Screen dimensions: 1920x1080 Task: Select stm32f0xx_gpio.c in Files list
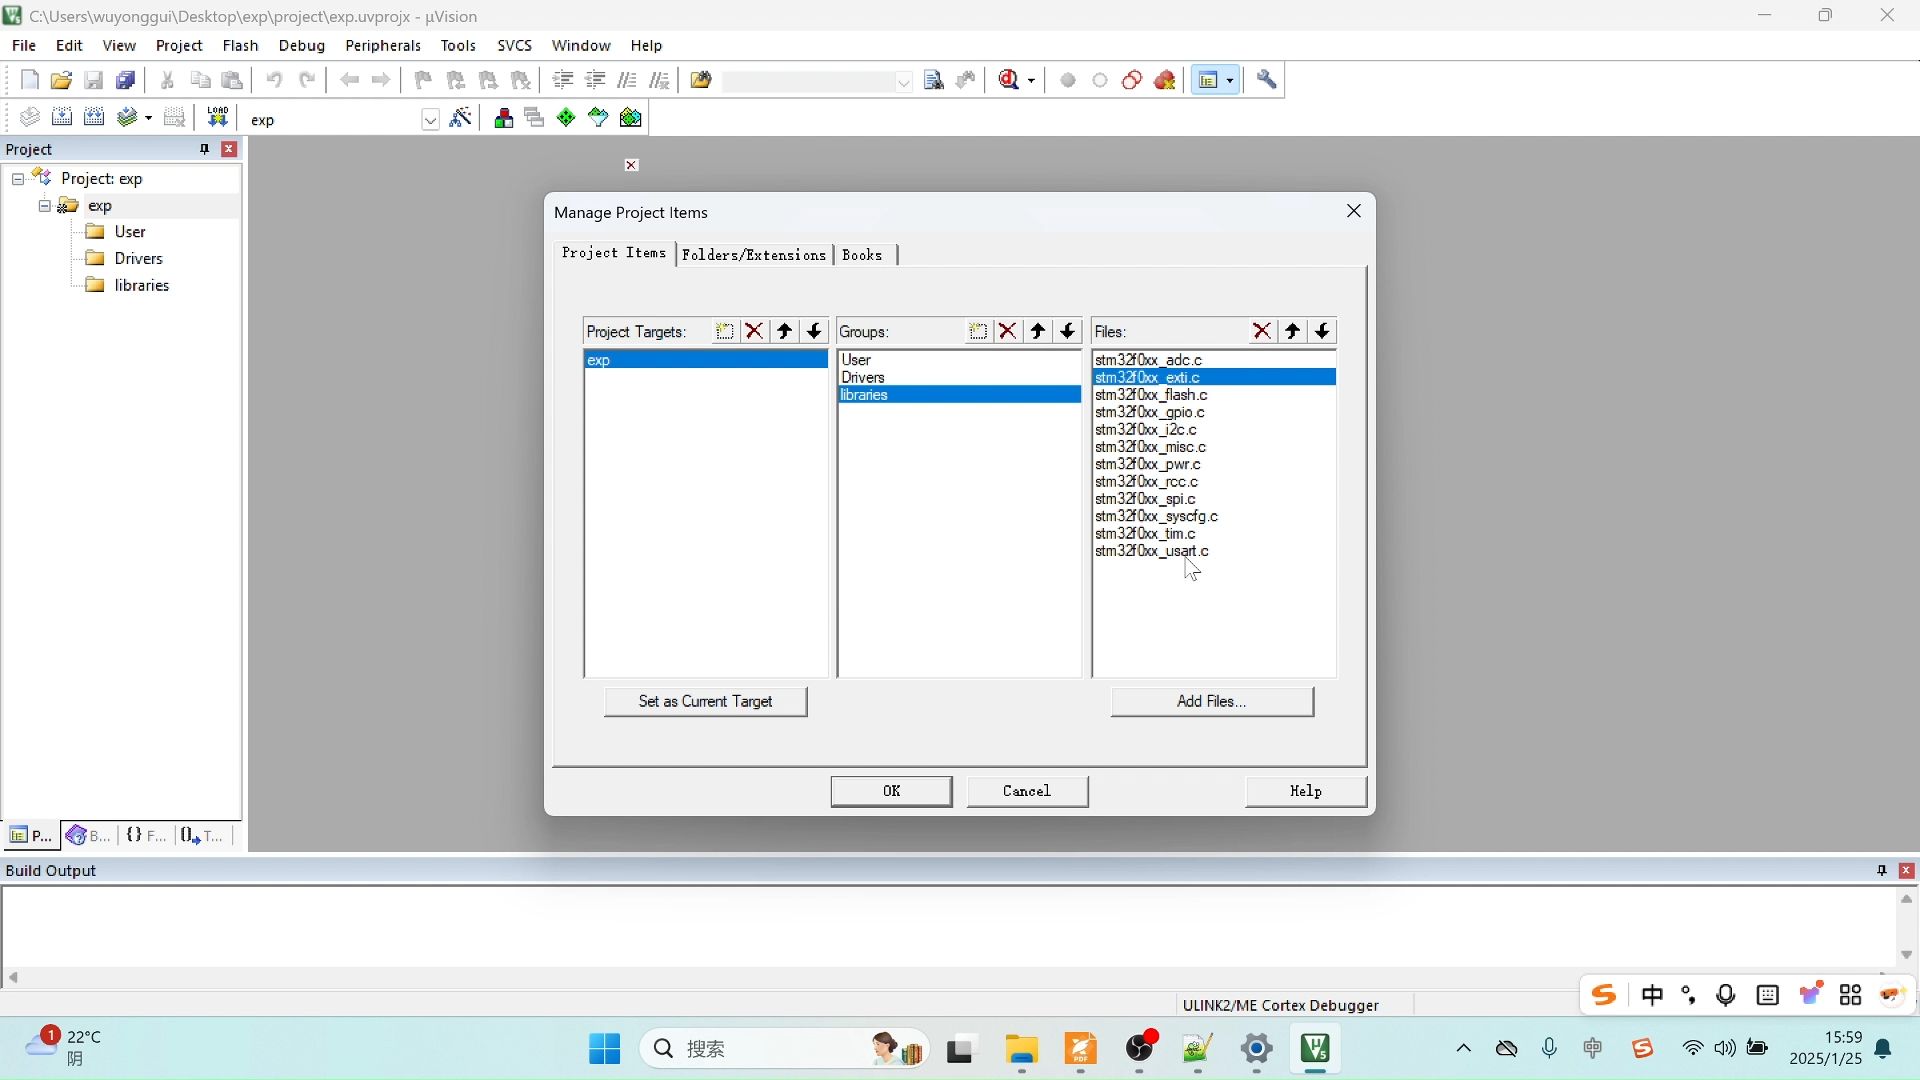point(1150,412)
